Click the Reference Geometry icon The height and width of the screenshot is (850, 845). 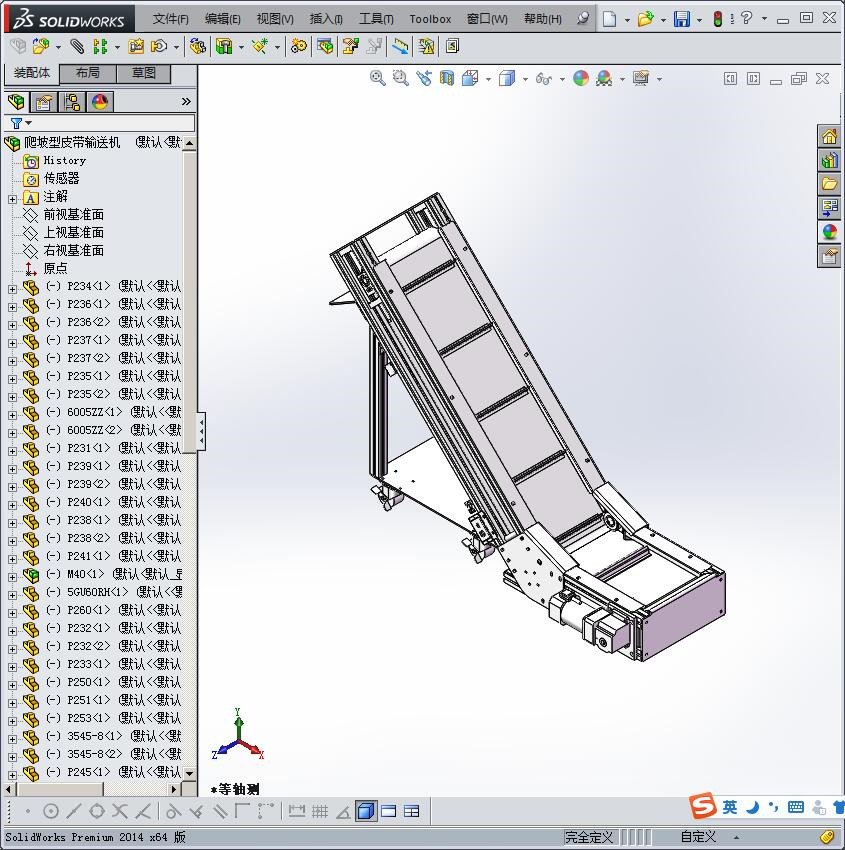tap(260, 47)
